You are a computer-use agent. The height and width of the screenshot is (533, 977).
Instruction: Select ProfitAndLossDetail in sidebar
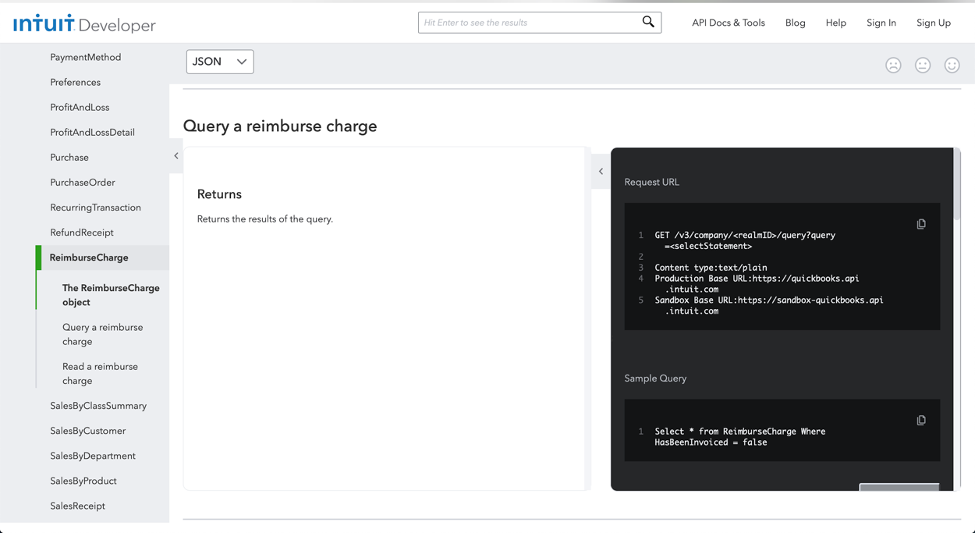coord(92,132)
